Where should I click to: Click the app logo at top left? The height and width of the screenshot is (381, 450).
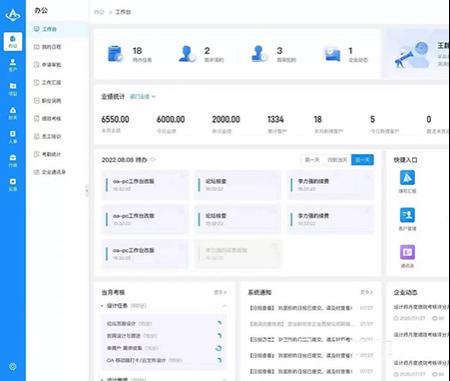click(13, 14)
